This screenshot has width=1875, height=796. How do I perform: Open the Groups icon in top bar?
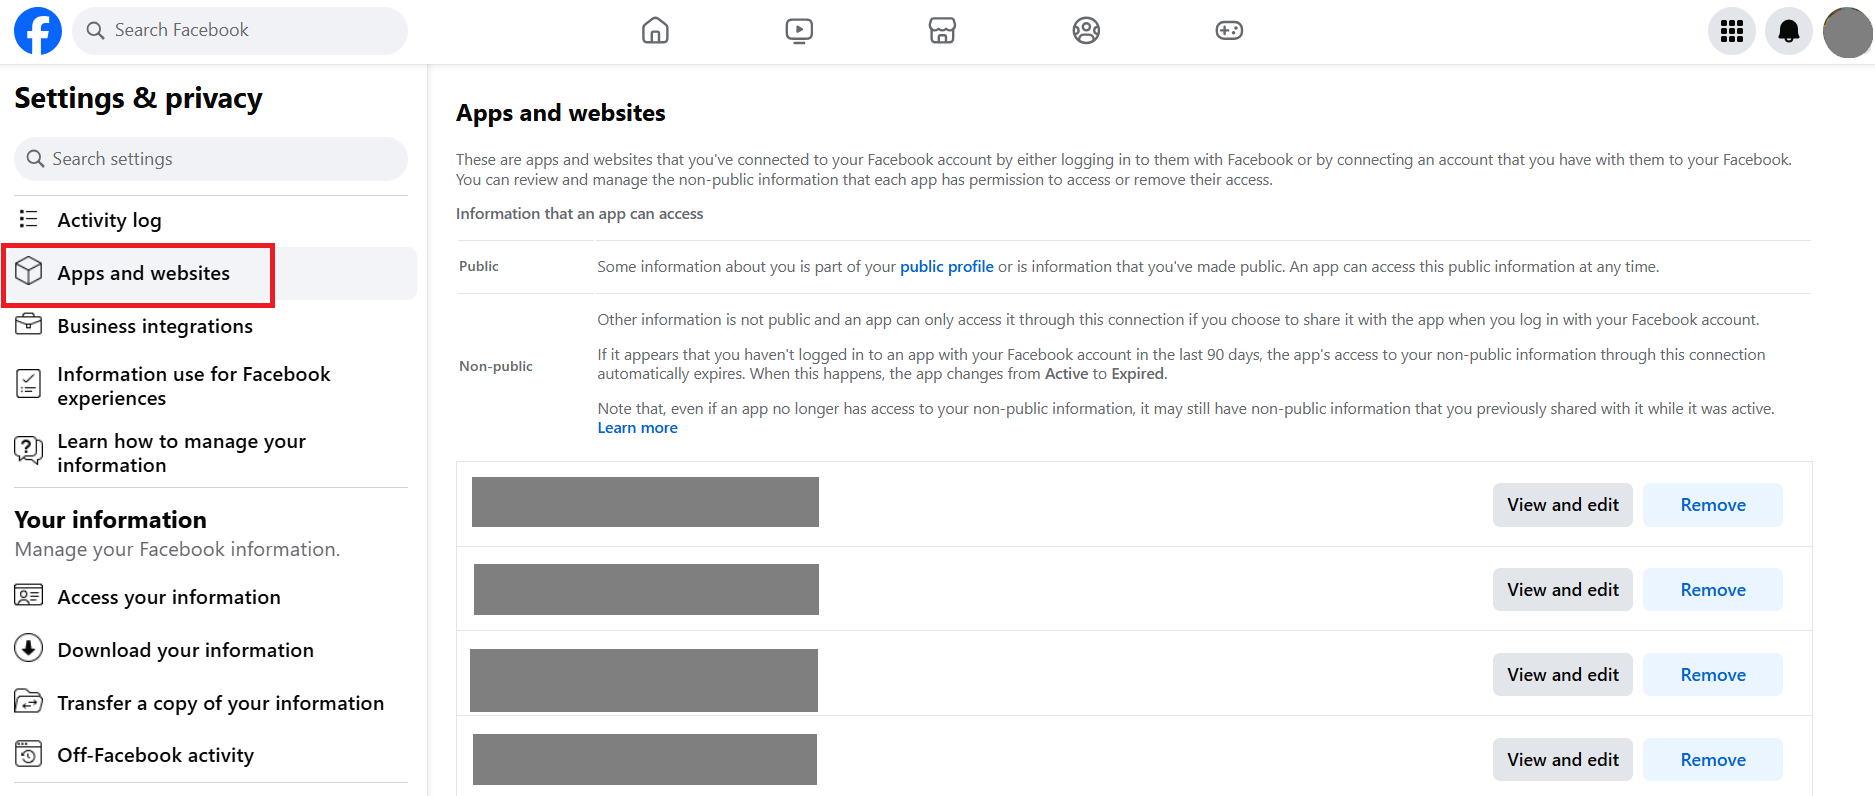coord(1086,31)
